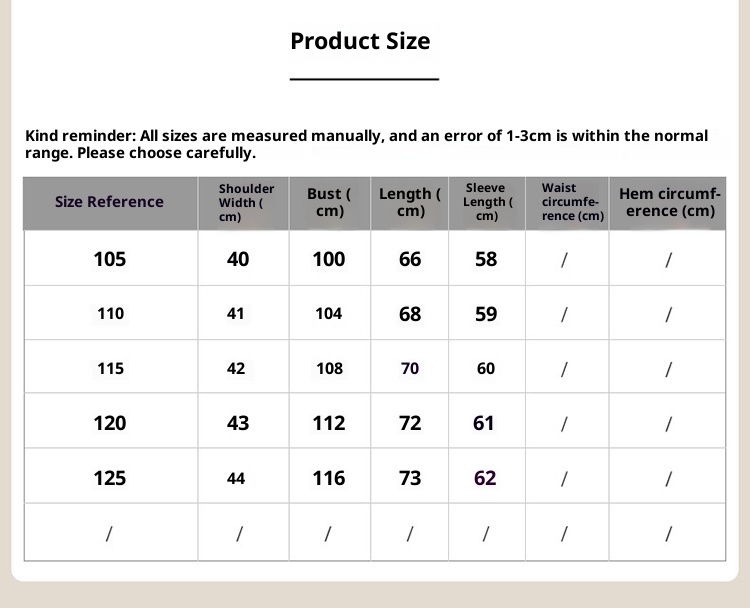The image size is (750, 608).
Task: Click the size 110 reference cell
Action: point(110,314)
